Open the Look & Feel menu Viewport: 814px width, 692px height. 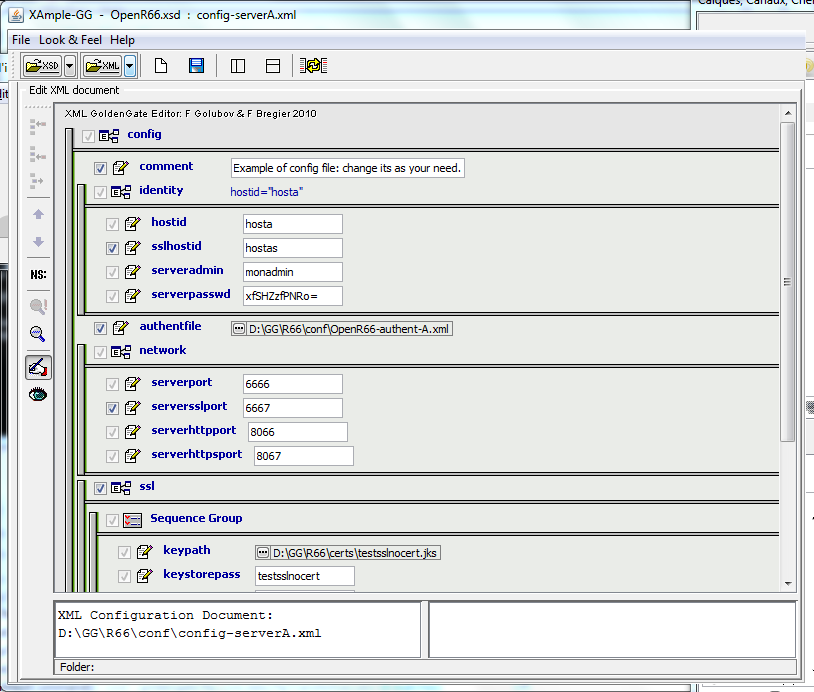pyautogui.click(x=71, y=40)
